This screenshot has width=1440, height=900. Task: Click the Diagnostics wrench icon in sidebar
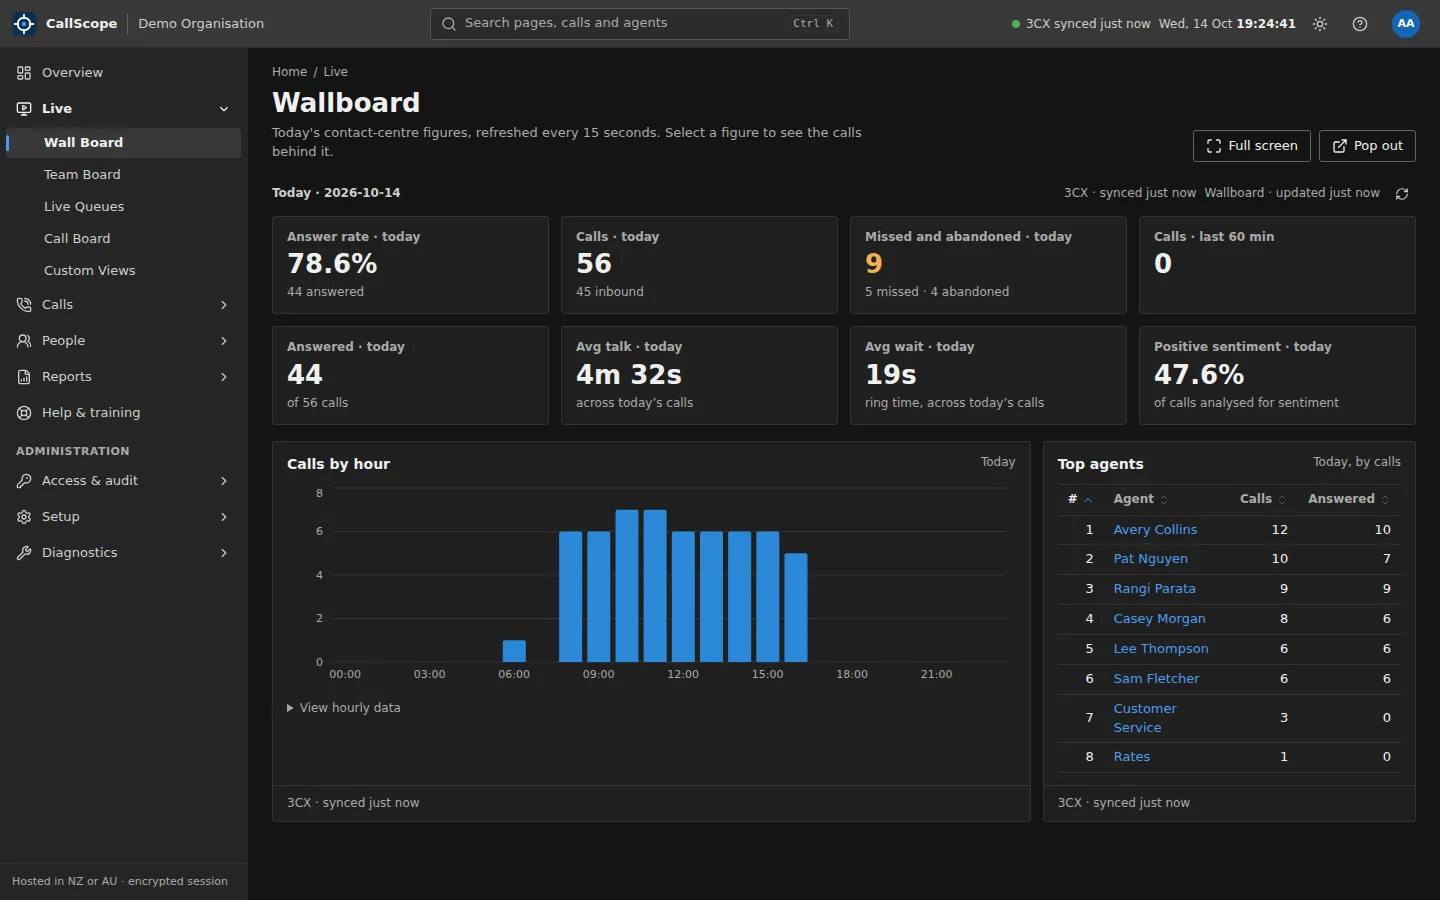(24, 553)
